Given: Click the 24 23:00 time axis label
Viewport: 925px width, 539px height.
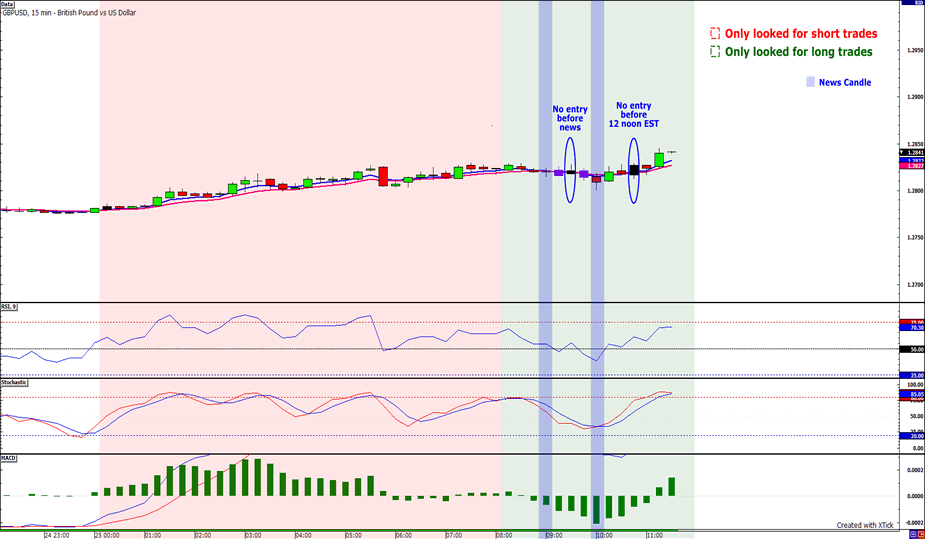Looking at the screenshot, I should (x=57, y=535).
